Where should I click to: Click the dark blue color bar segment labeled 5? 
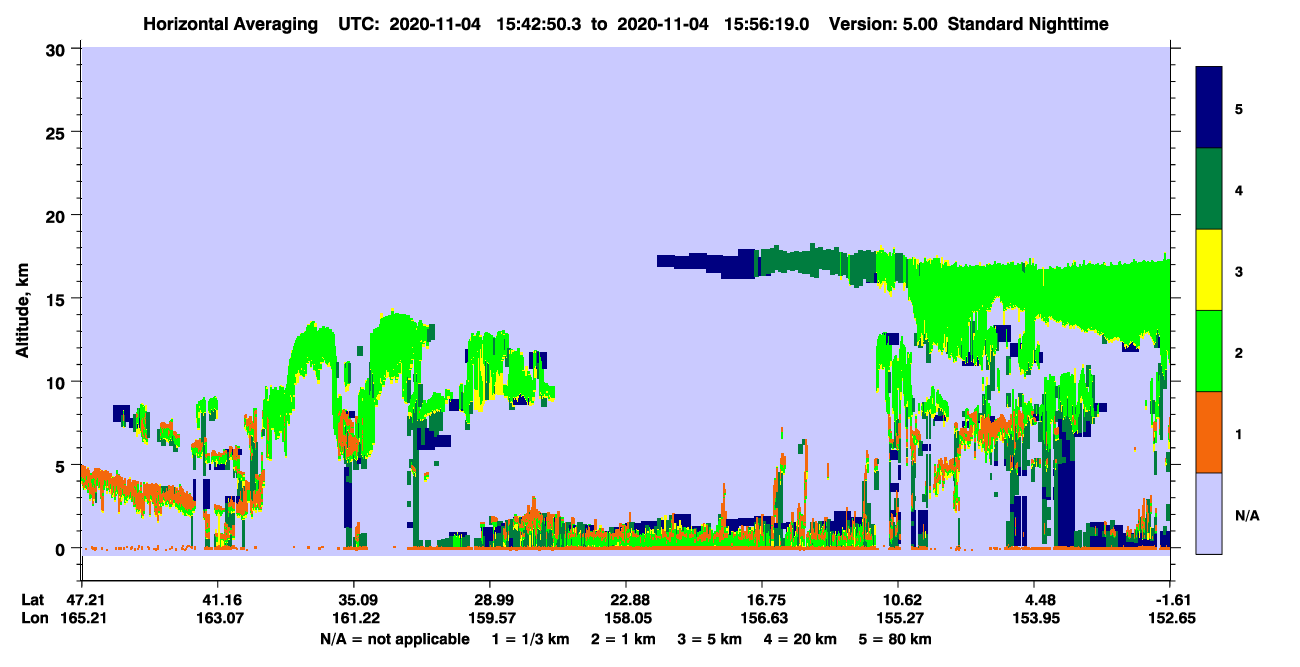tap(1209, 108)
